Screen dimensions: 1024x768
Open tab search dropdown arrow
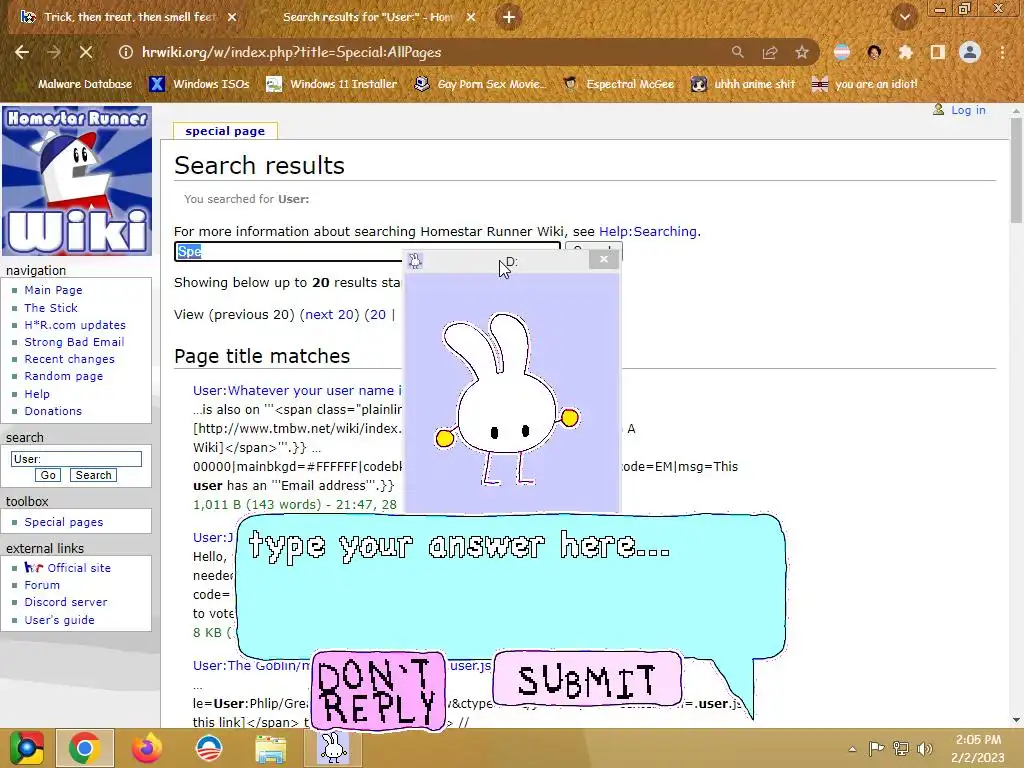coord(904,17)
